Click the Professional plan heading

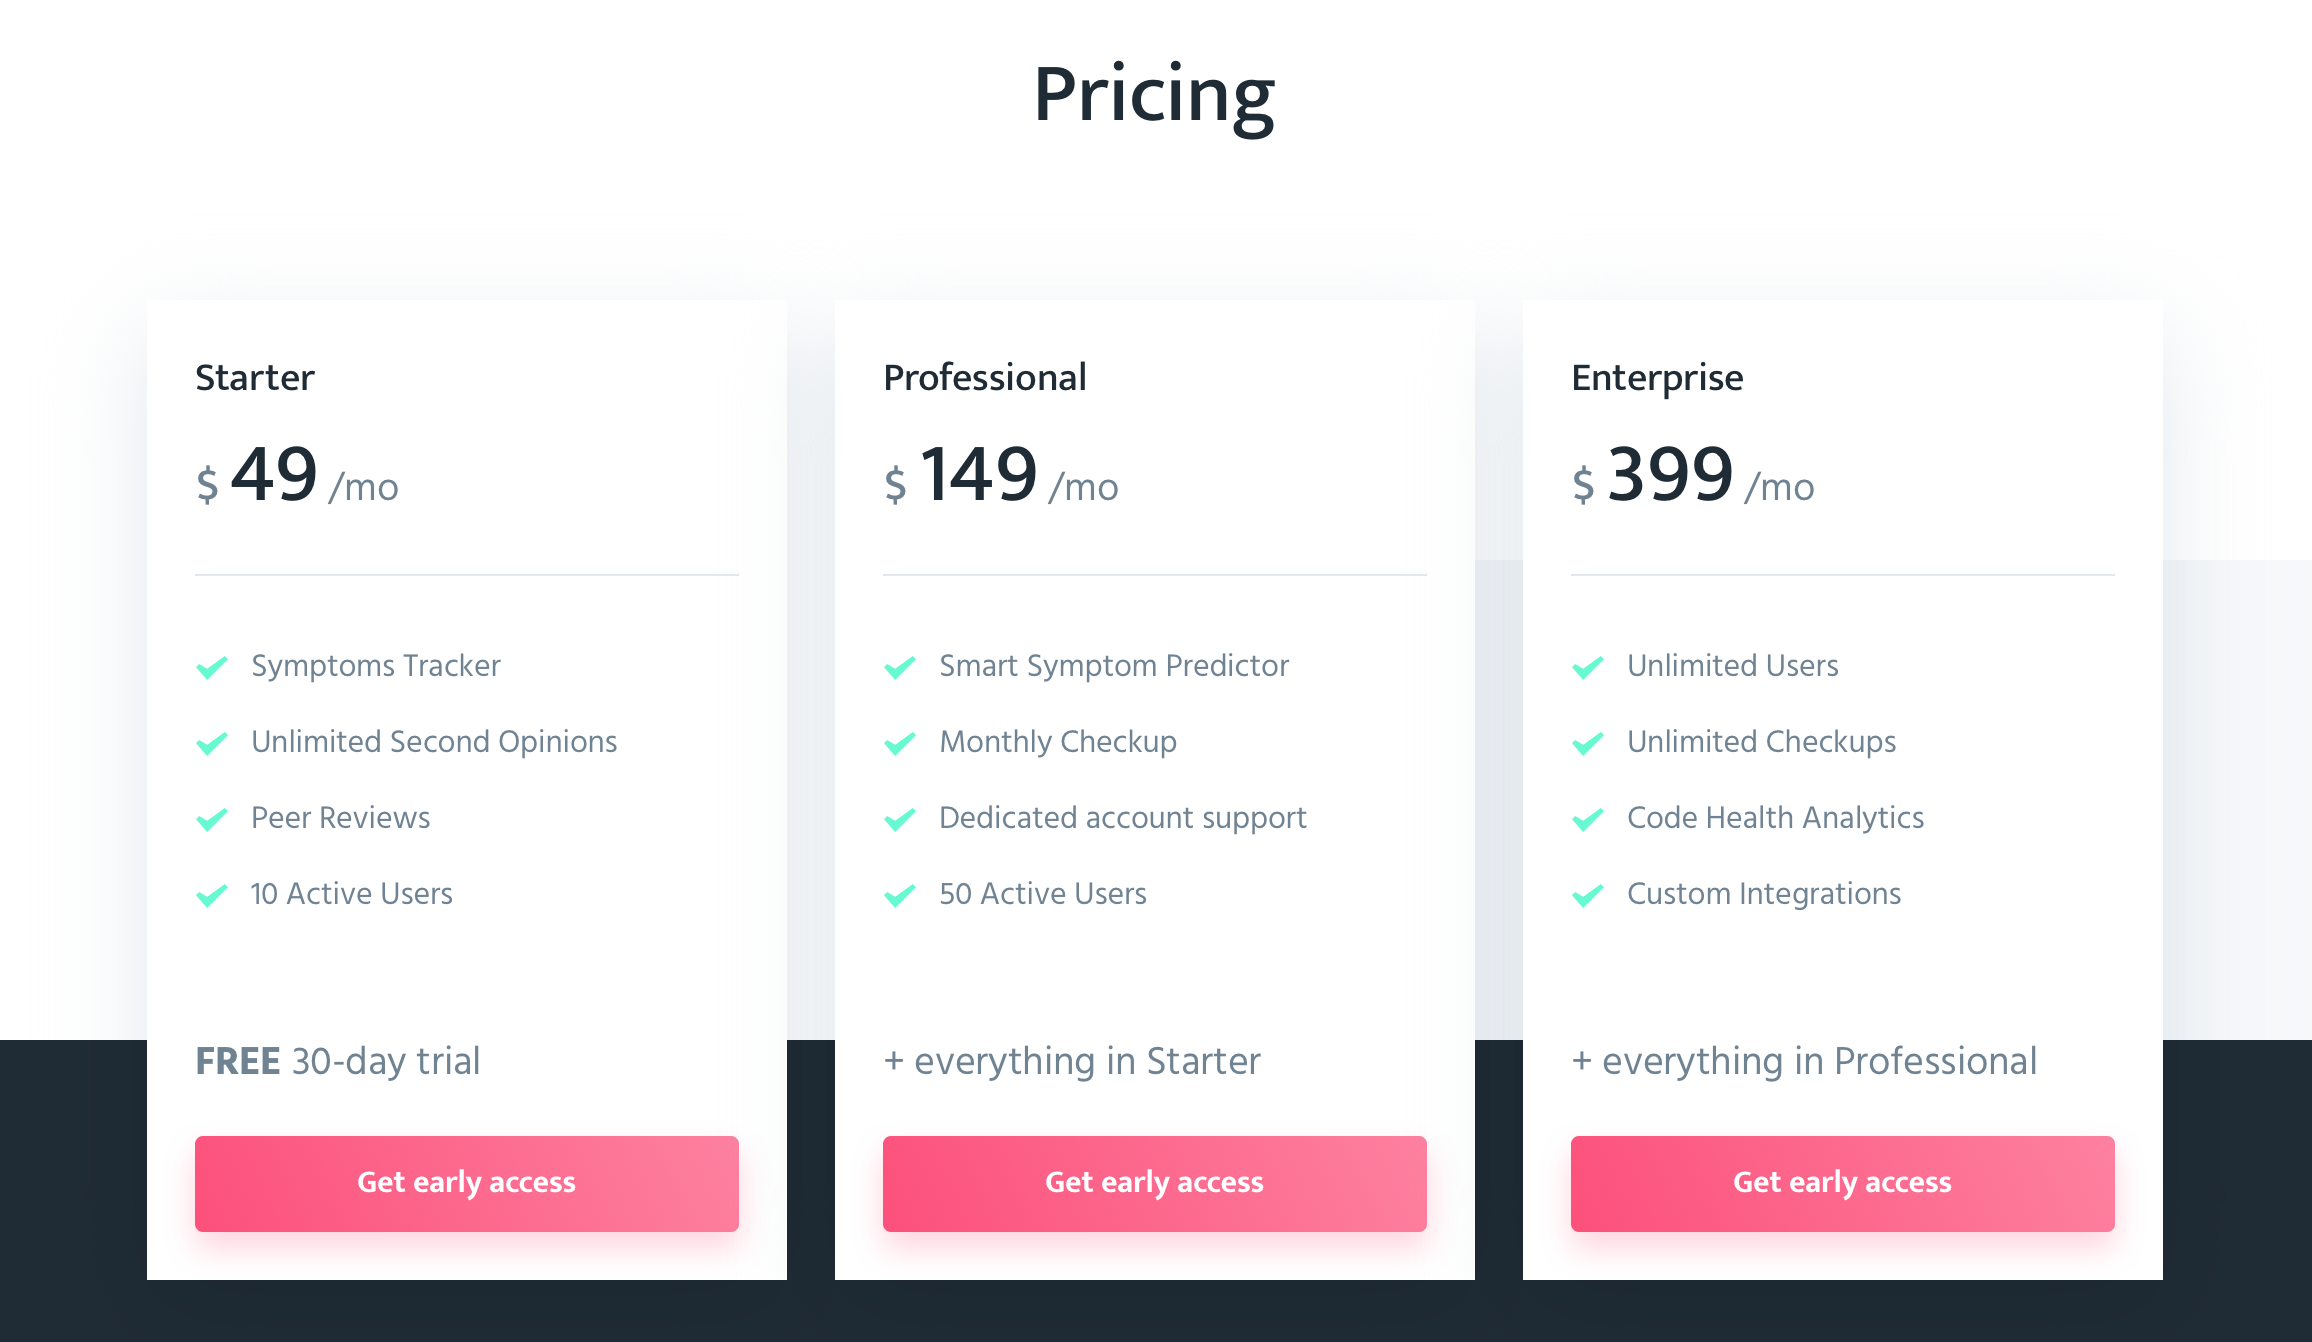985,378
